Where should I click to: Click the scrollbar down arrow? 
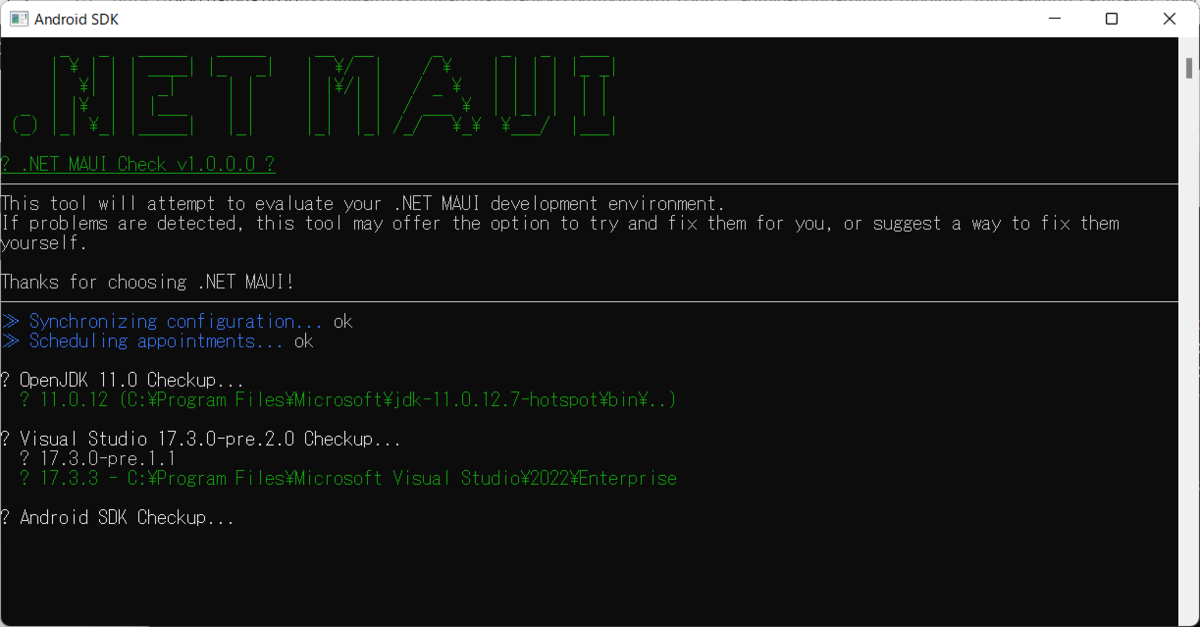(1189, 617)
